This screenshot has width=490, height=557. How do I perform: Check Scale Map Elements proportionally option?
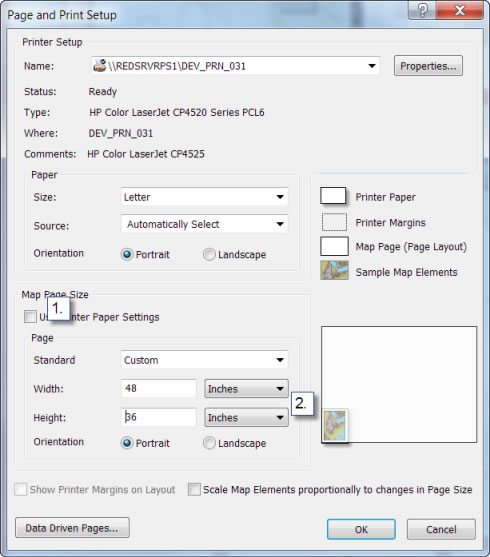(x=194, y=489)
